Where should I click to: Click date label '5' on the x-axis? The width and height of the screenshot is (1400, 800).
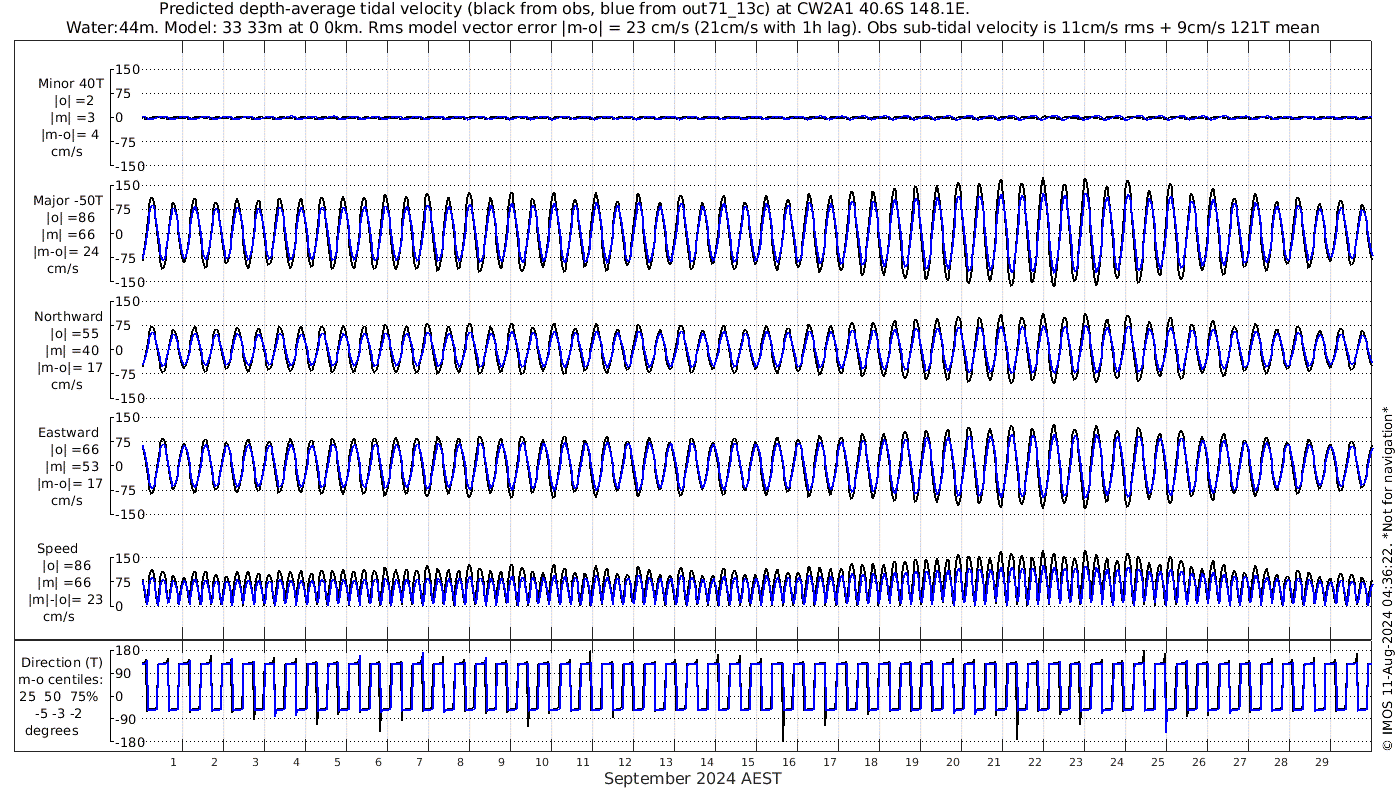click(337, 763)
